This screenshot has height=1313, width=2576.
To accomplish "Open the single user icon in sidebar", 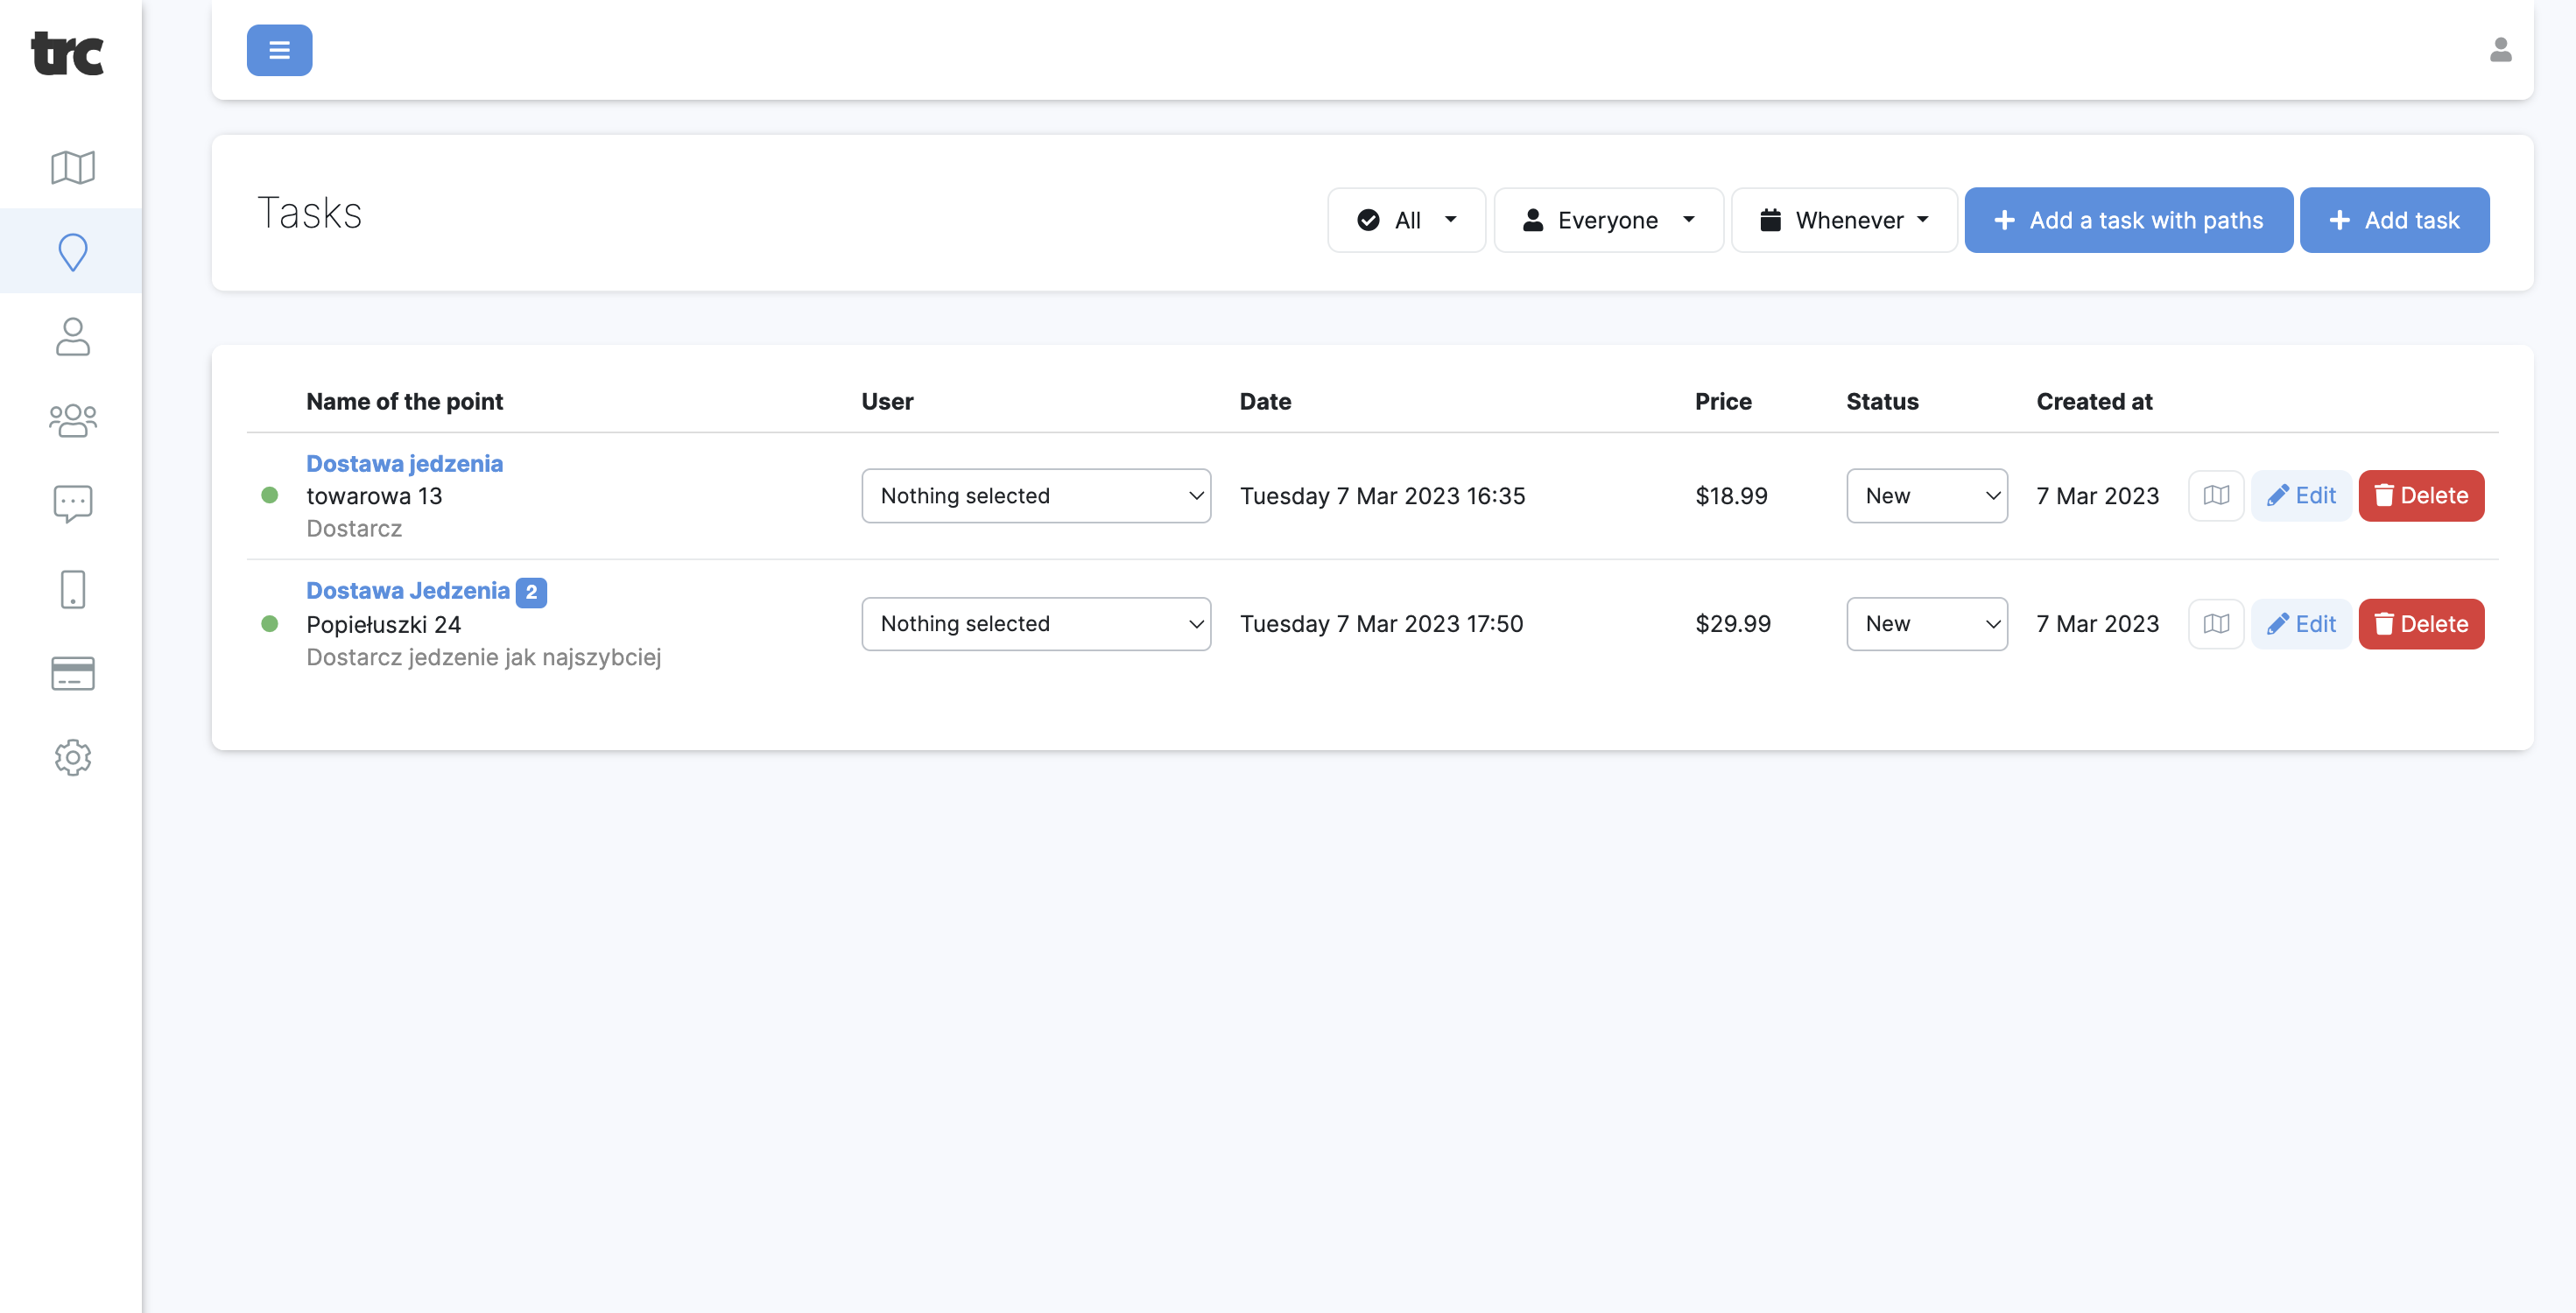I will pos(72,337).
